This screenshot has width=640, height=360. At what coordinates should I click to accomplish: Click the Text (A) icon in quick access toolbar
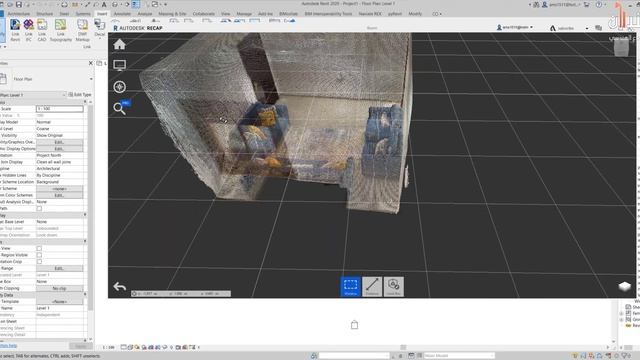coord(104,4)
